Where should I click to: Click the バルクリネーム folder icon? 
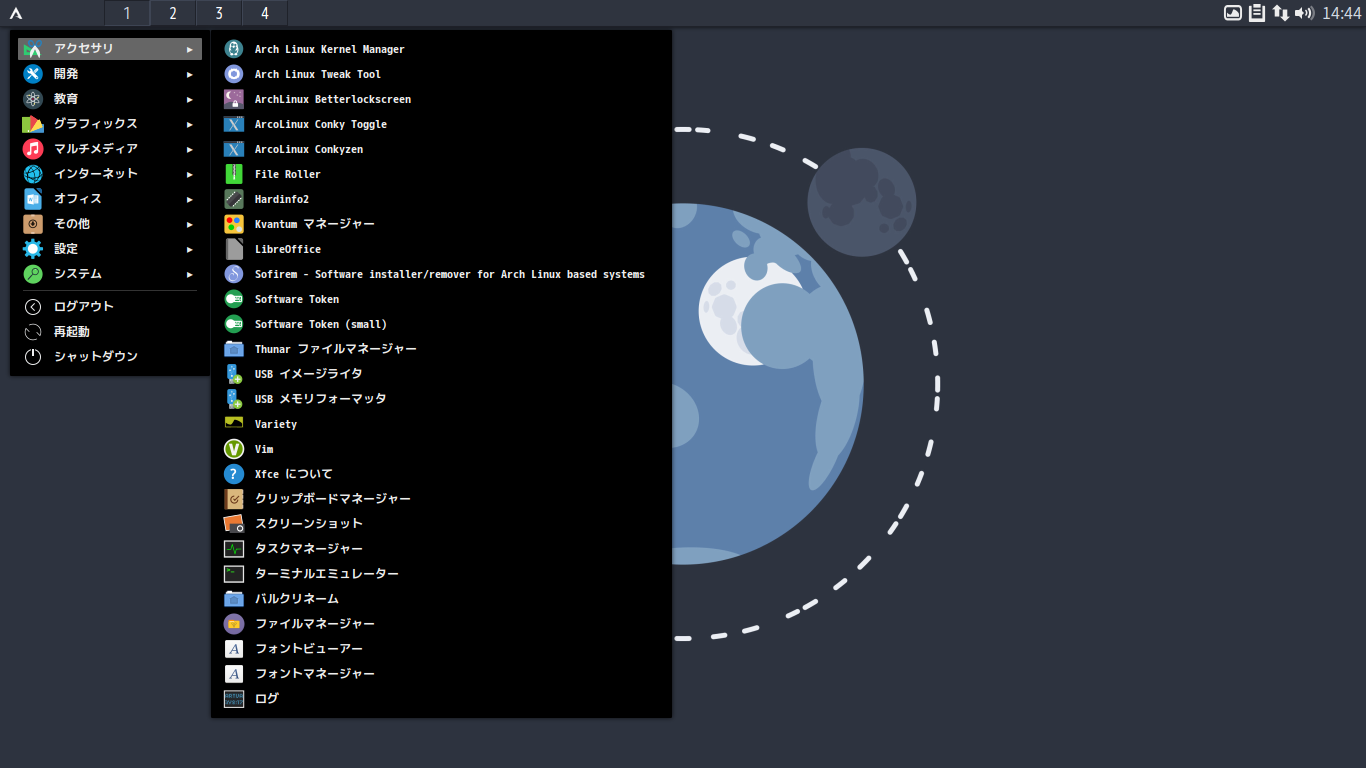234,599
